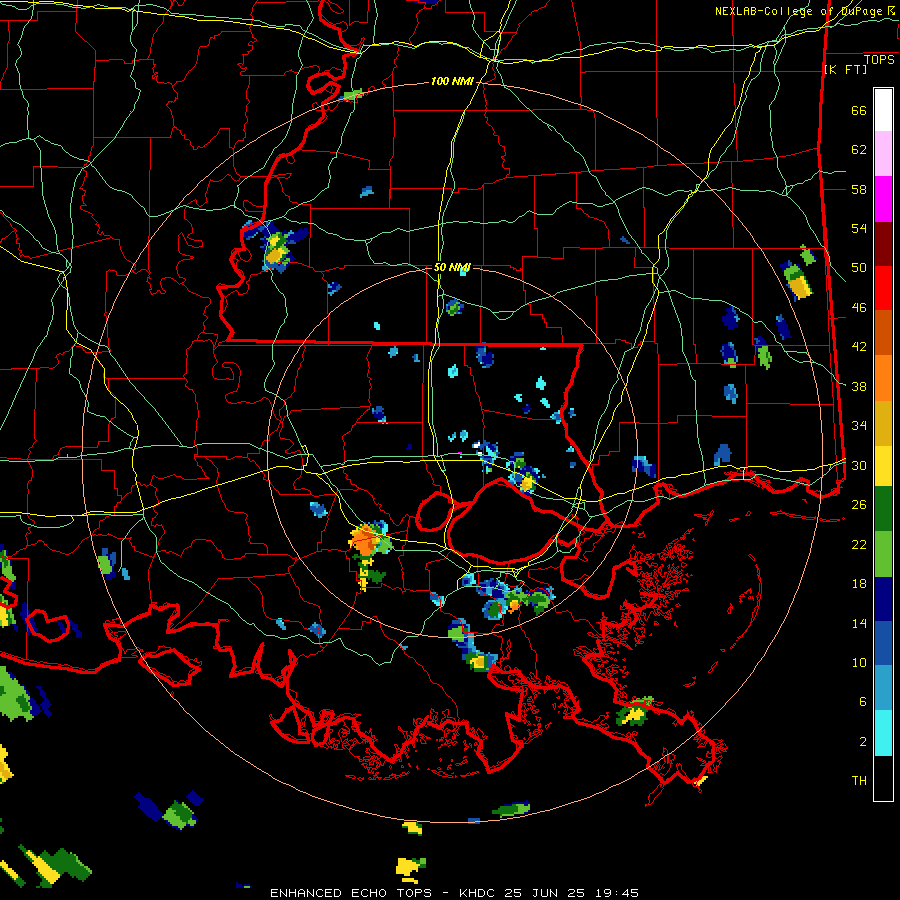
Task: Pick the sky blue legend swatch near 6
Action: coord(883,688)
